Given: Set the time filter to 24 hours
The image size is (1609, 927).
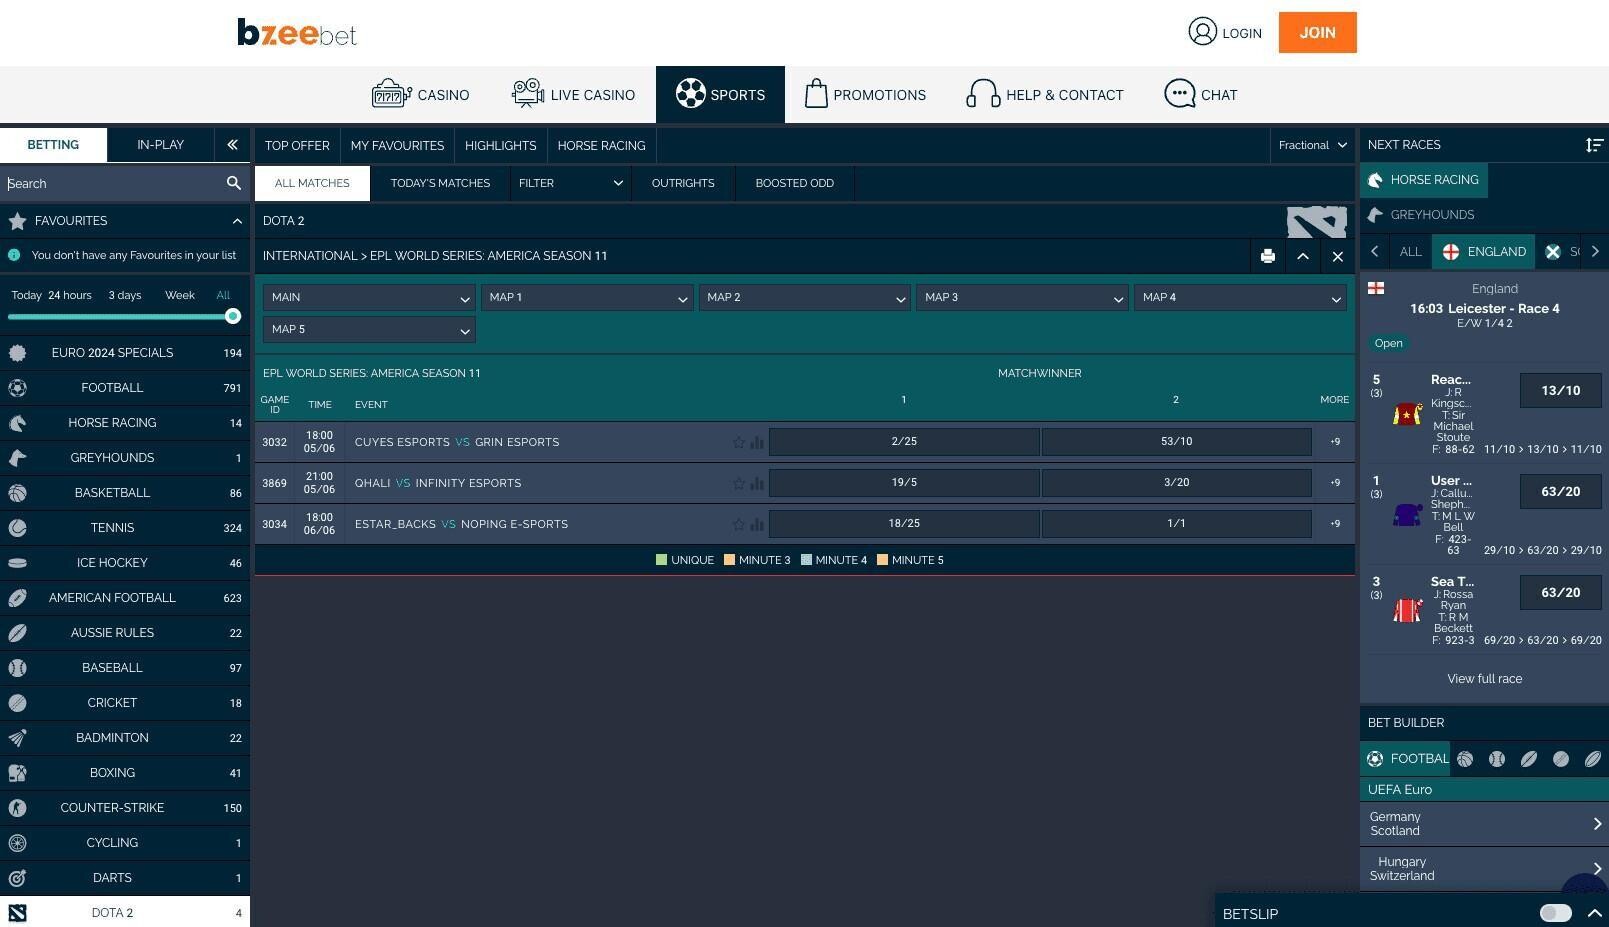Looking at the screenshot, I should coord(70,295).
